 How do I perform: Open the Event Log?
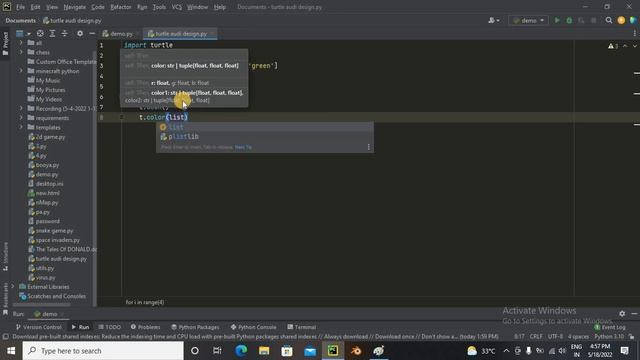point(610,327)
